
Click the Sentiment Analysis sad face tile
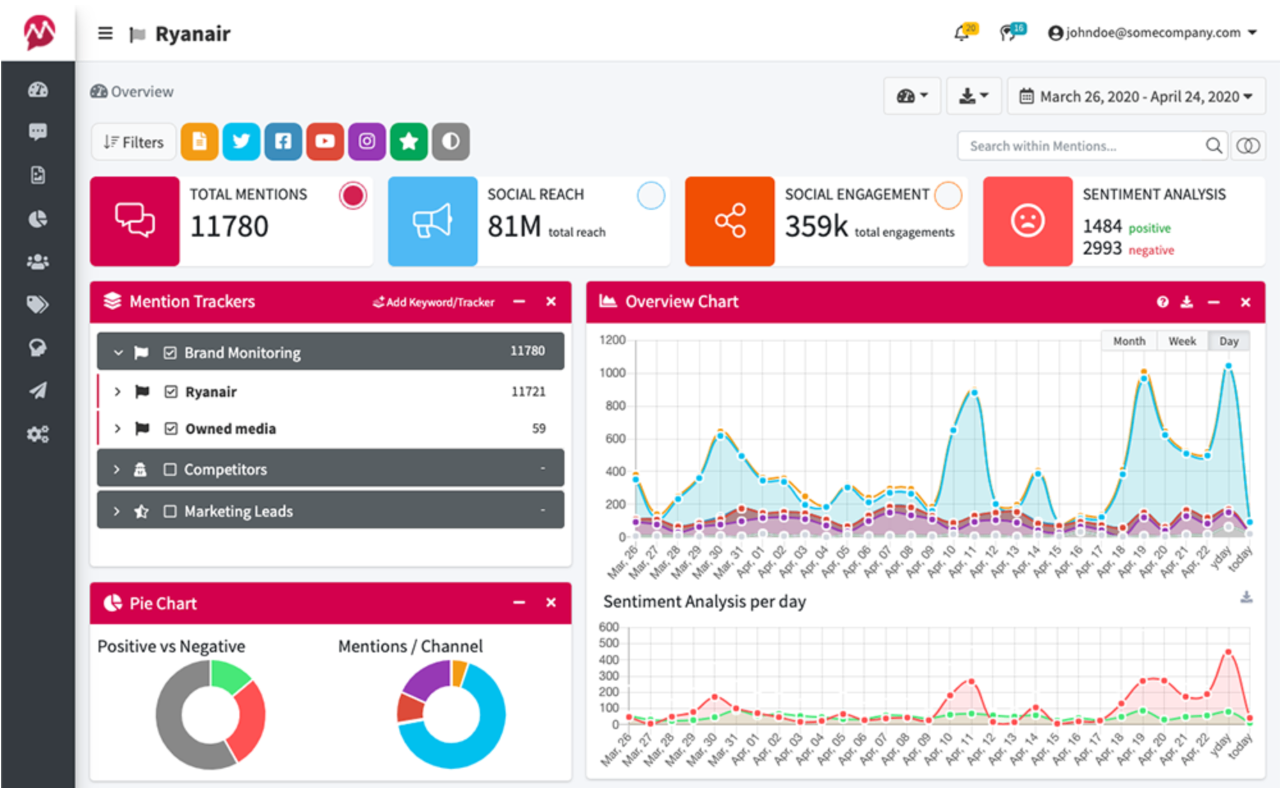pos(1027,221)
